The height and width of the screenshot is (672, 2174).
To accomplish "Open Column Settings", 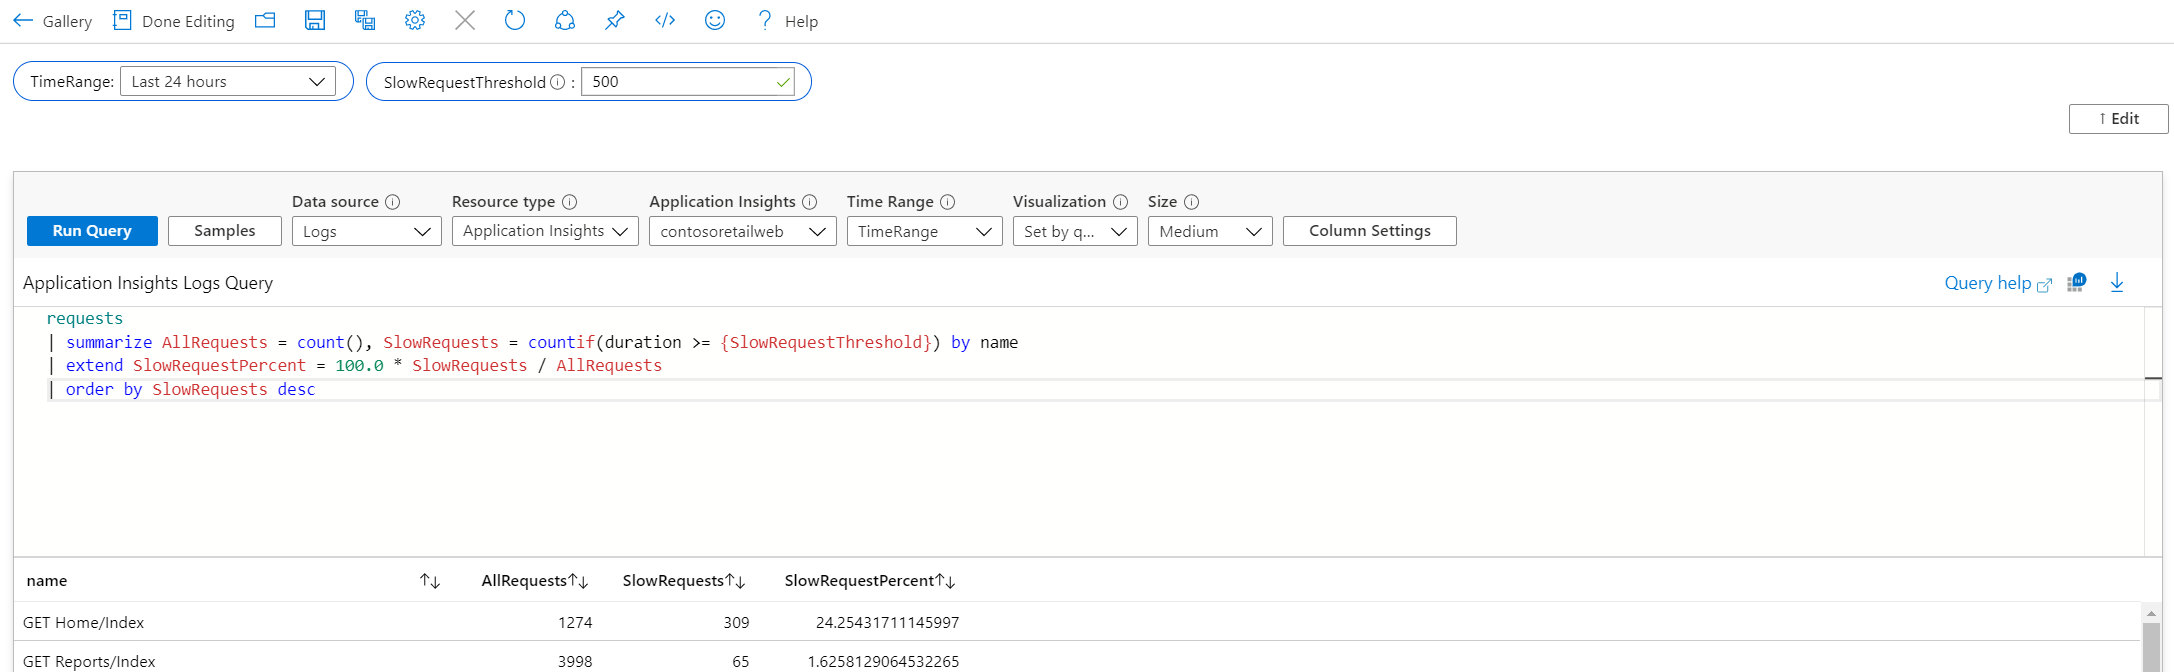I will pyautogui.click(x=1370, y=231).
